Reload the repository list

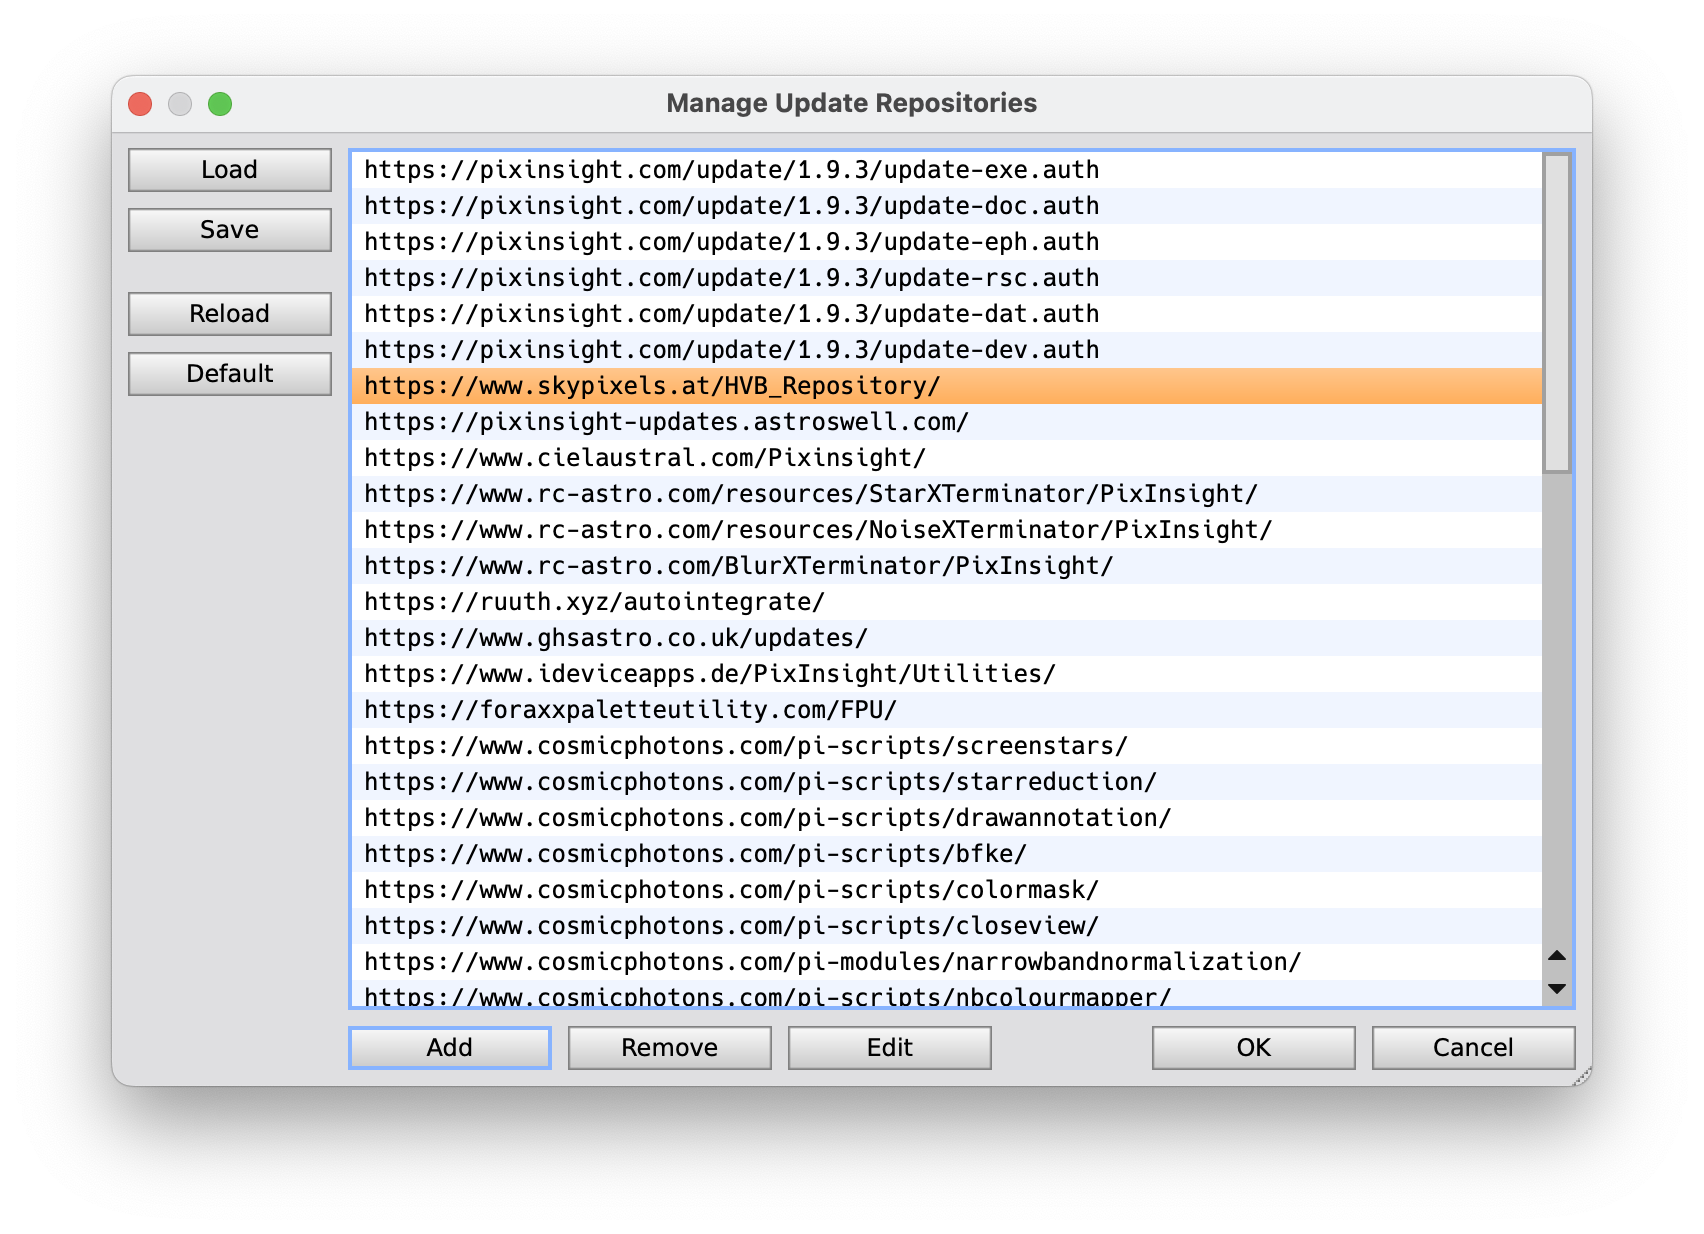tap(229, 314)
